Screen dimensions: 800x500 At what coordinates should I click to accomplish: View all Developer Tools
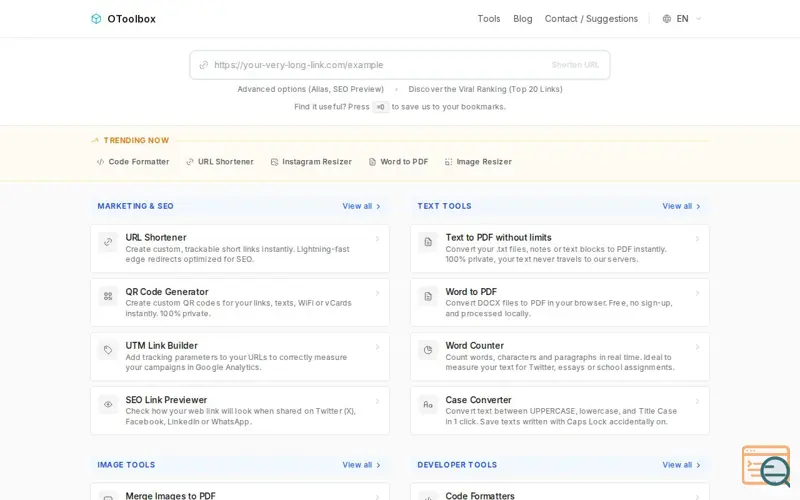(681, 465)
